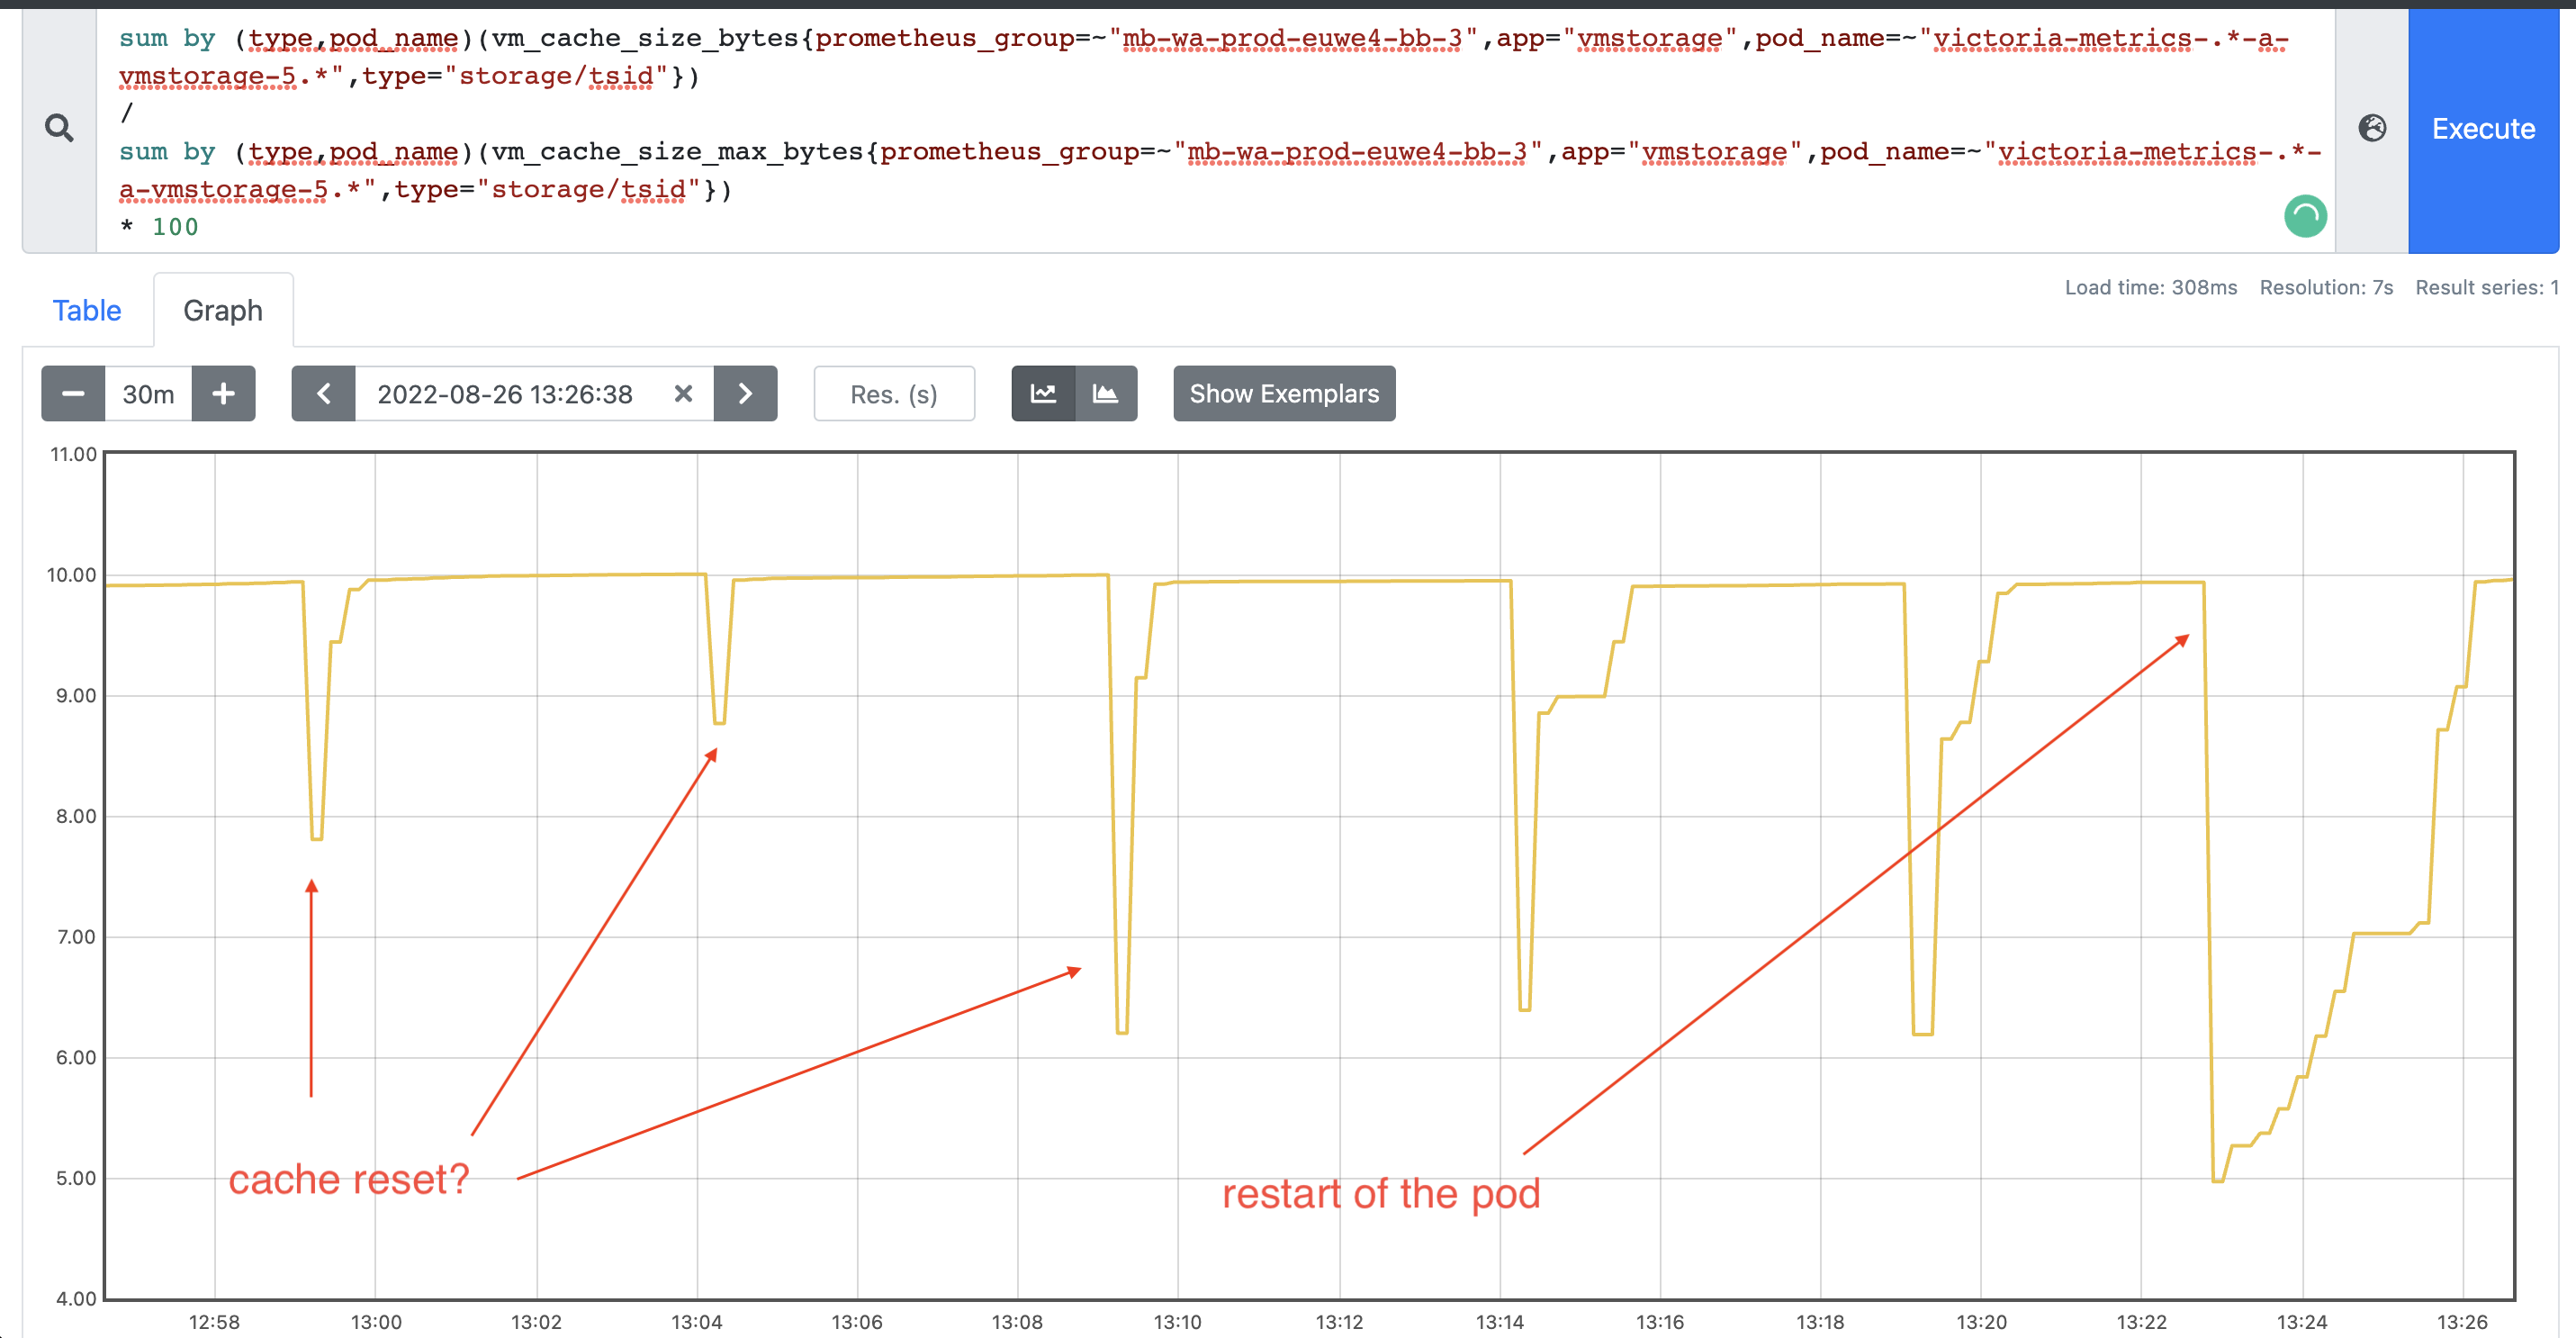Image resolution: width=2576 pixels, height=1338 pixels.
Task: Open the metrics explorer globe icon
Action: coord(2372,128)
